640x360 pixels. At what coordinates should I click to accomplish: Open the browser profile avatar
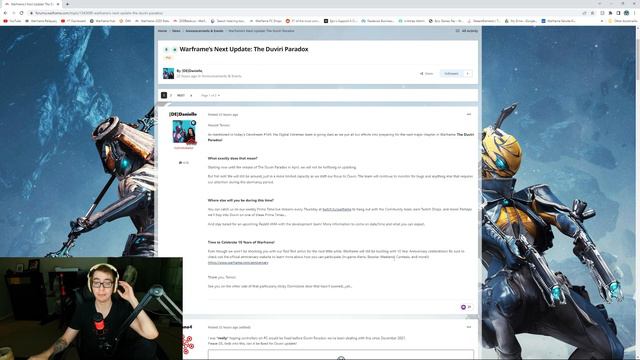click(627, 13)
